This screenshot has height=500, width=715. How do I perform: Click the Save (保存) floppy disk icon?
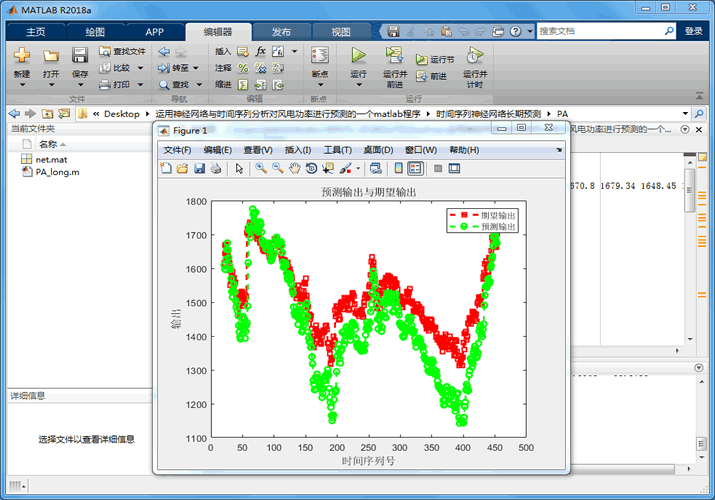coord(80,55)
